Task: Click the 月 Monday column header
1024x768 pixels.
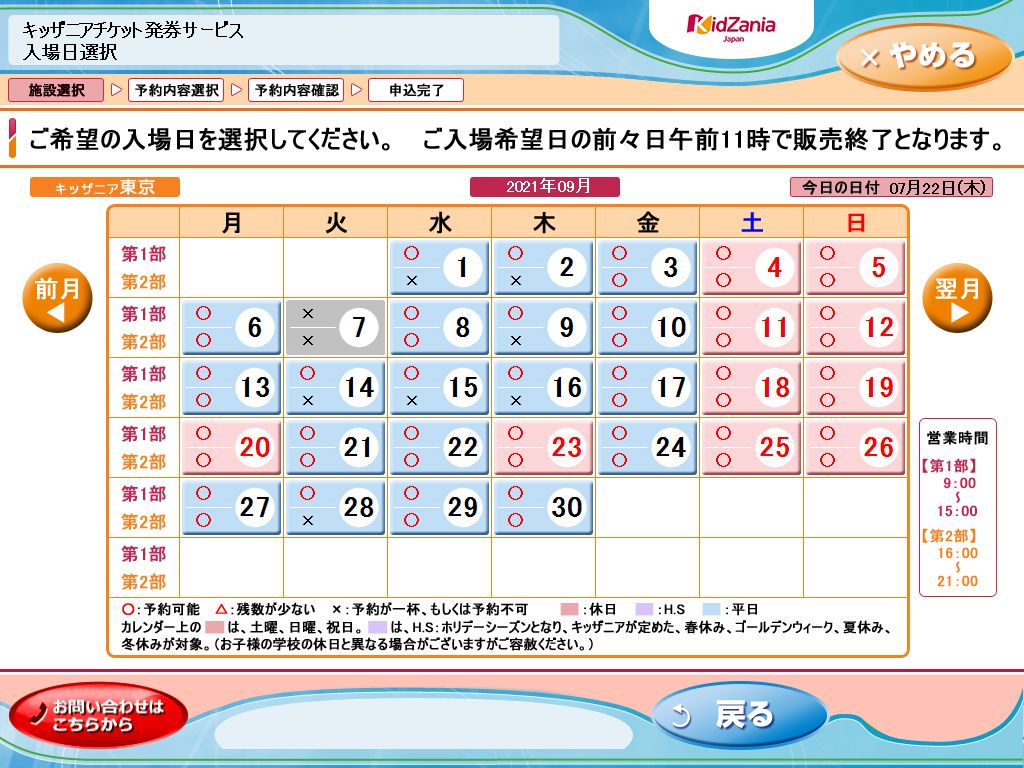Action: point(232,223)
